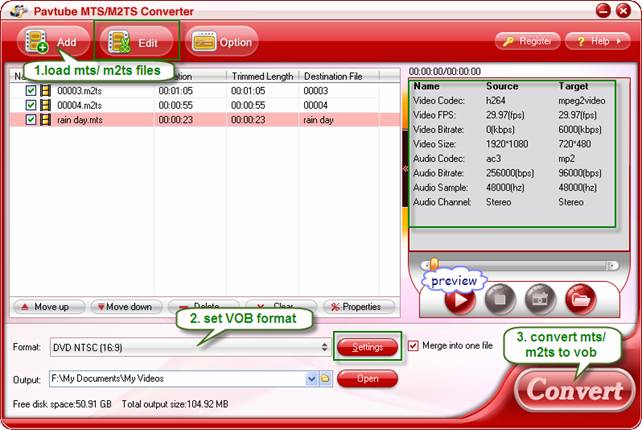Click Move up button
Viewport: 642px width, 430px height.
pyautogui.click(x=49, y=307)
